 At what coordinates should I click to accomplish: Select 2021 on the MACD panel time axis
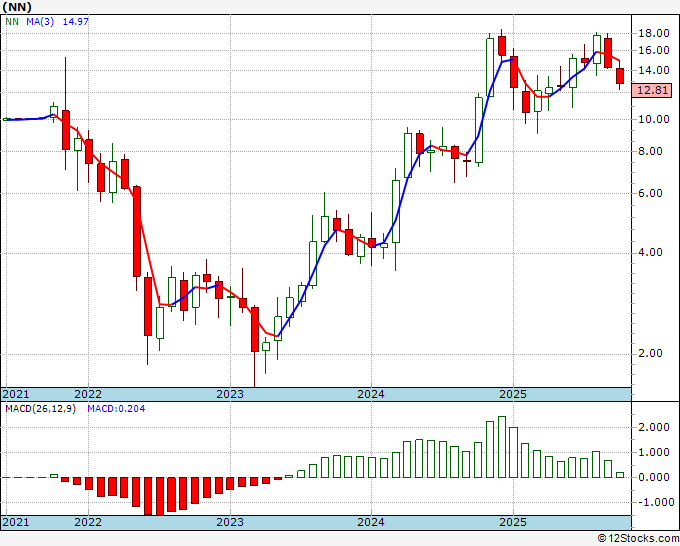[x=16, y=522]
